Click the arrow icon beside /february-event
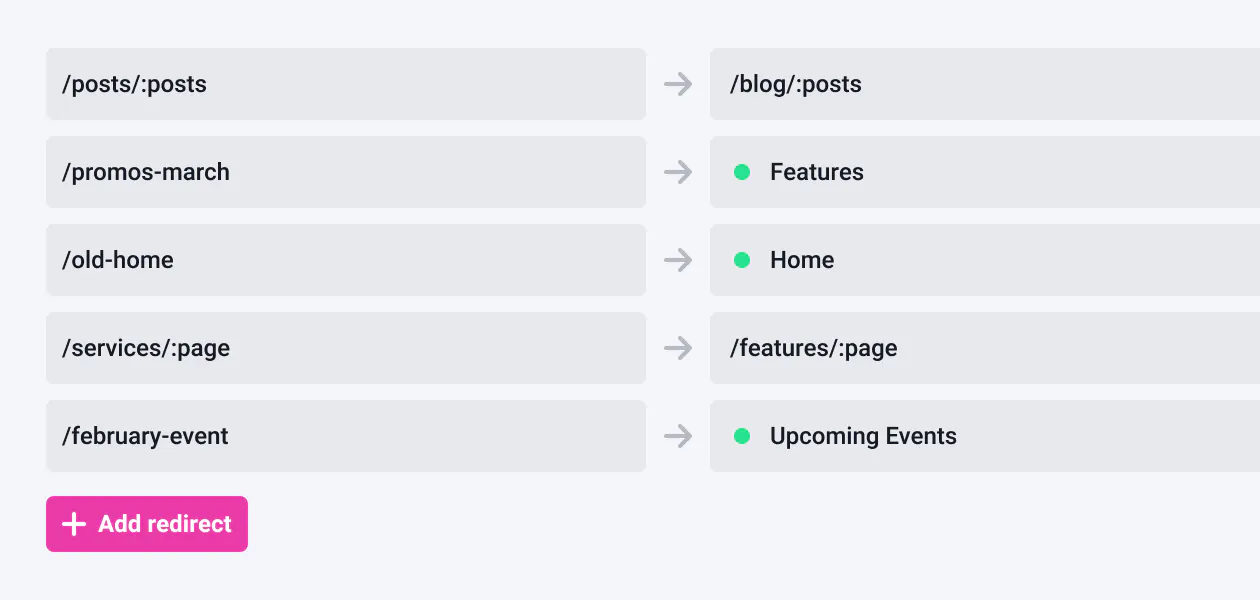The height and width of the screenshot is (600, 1260). pos(678,436)
